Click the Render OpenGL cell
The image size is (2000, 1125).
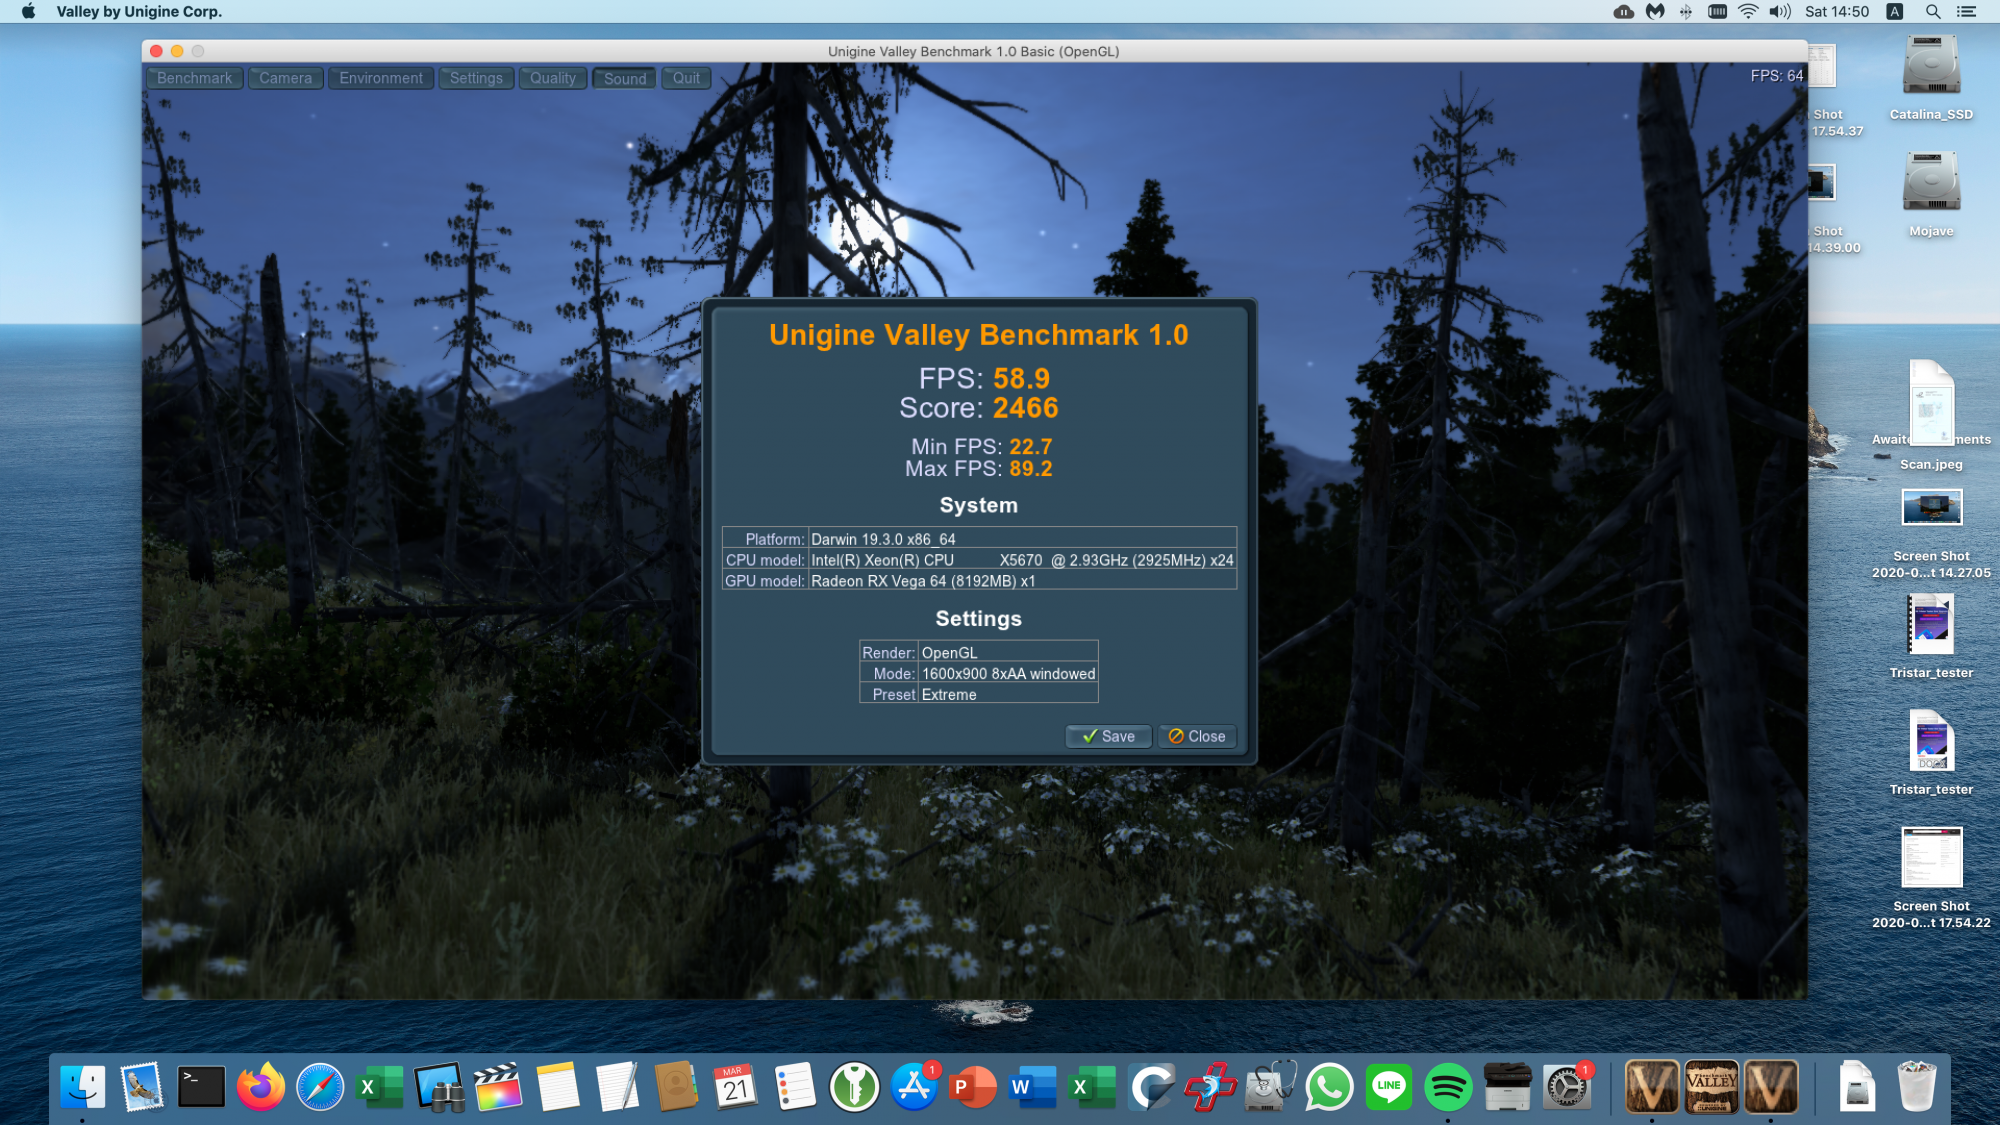(1008, 653)
